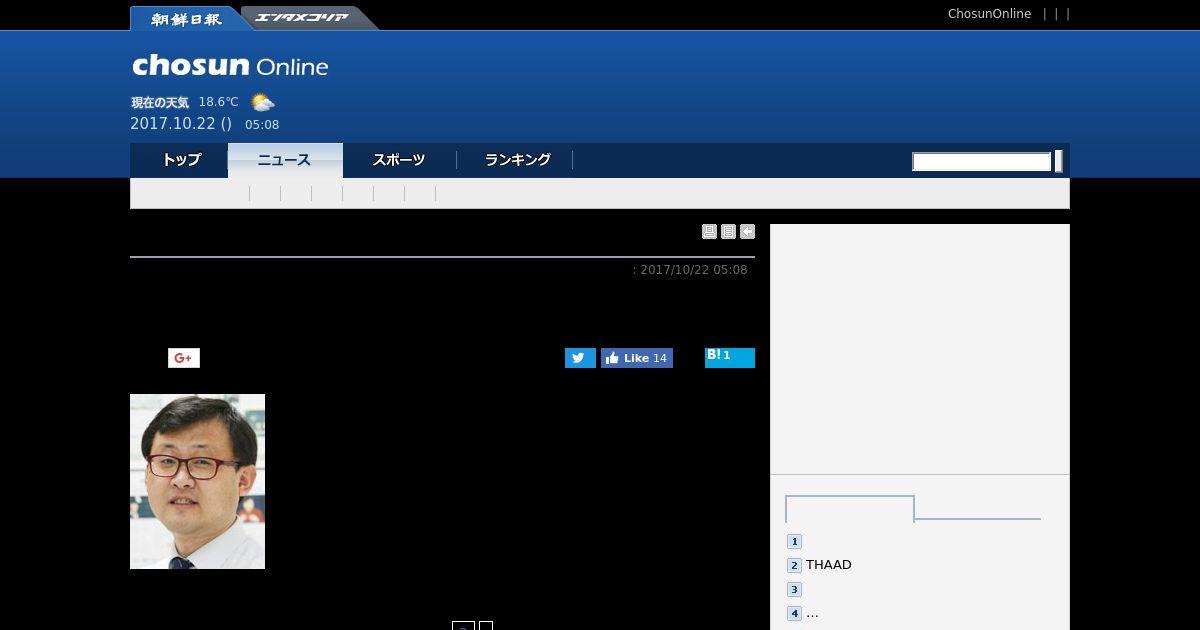
Task: Select the ニュース navigation tab
Action: (x=285, y=160)
